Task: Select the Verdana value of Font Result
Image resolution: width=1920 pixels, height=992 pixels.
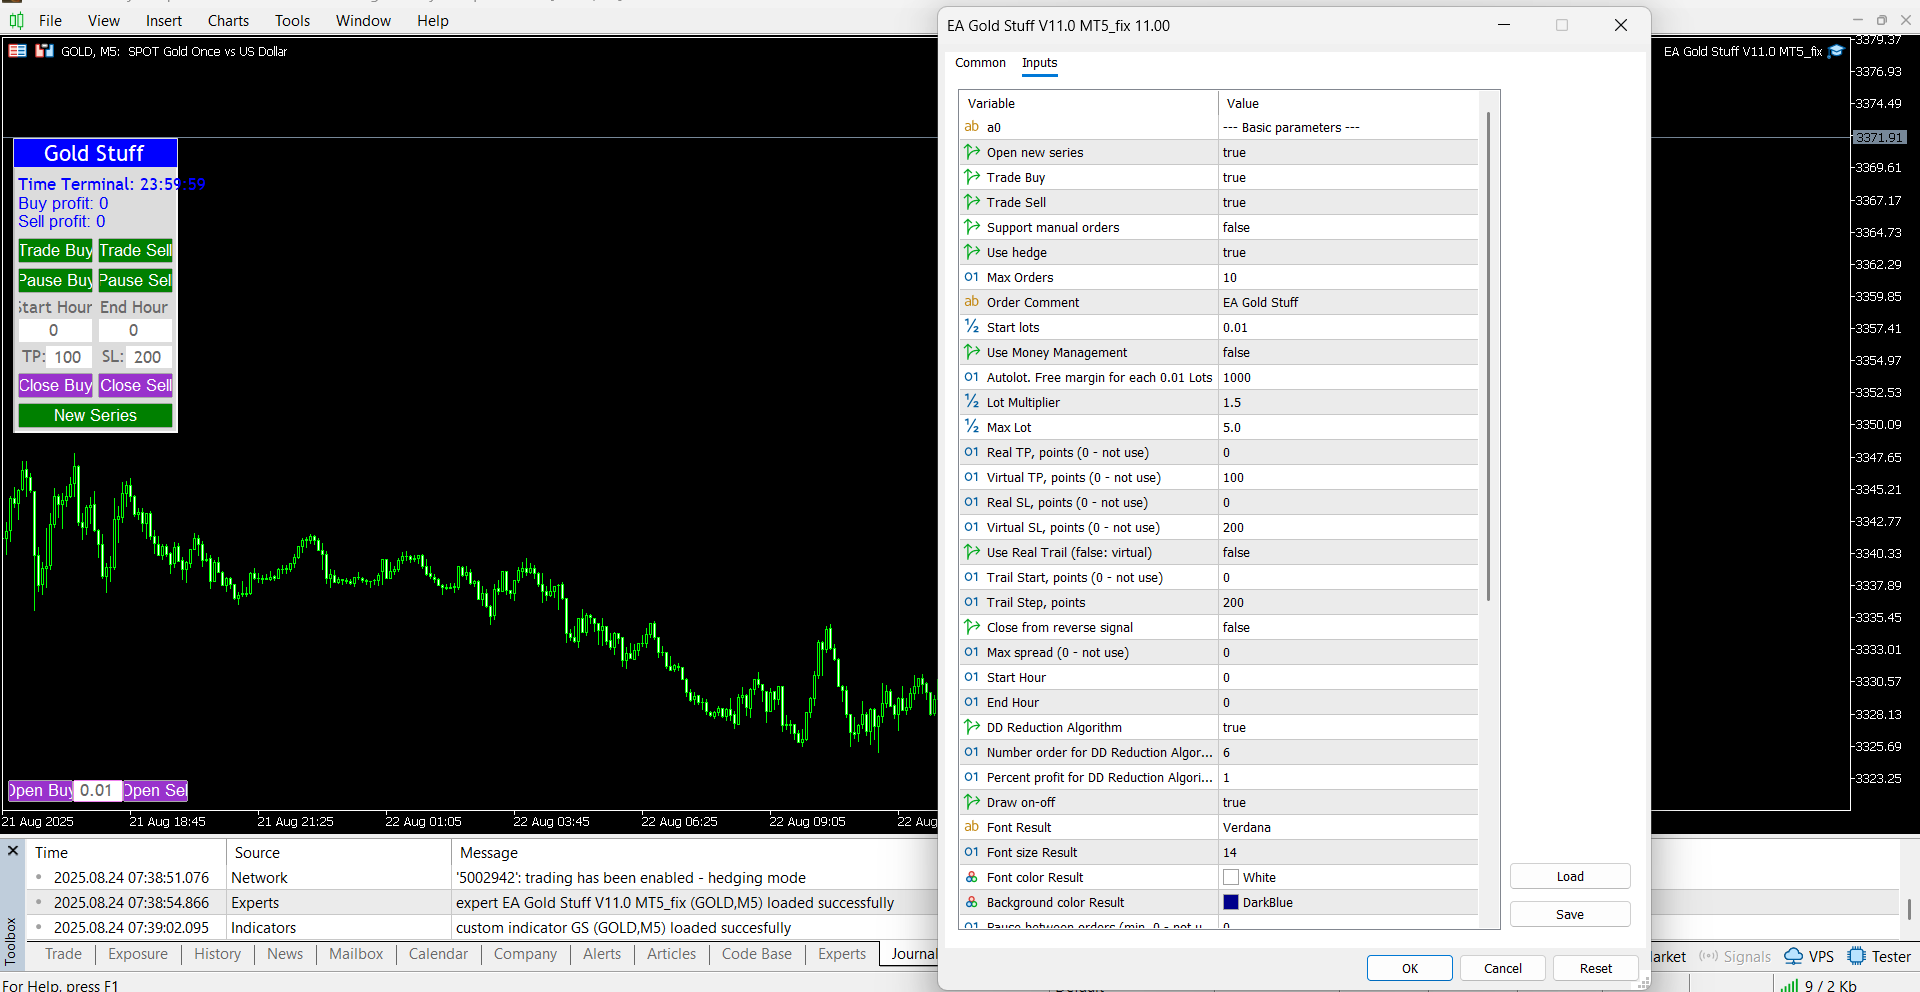Action: click(x=1347, y=827)
